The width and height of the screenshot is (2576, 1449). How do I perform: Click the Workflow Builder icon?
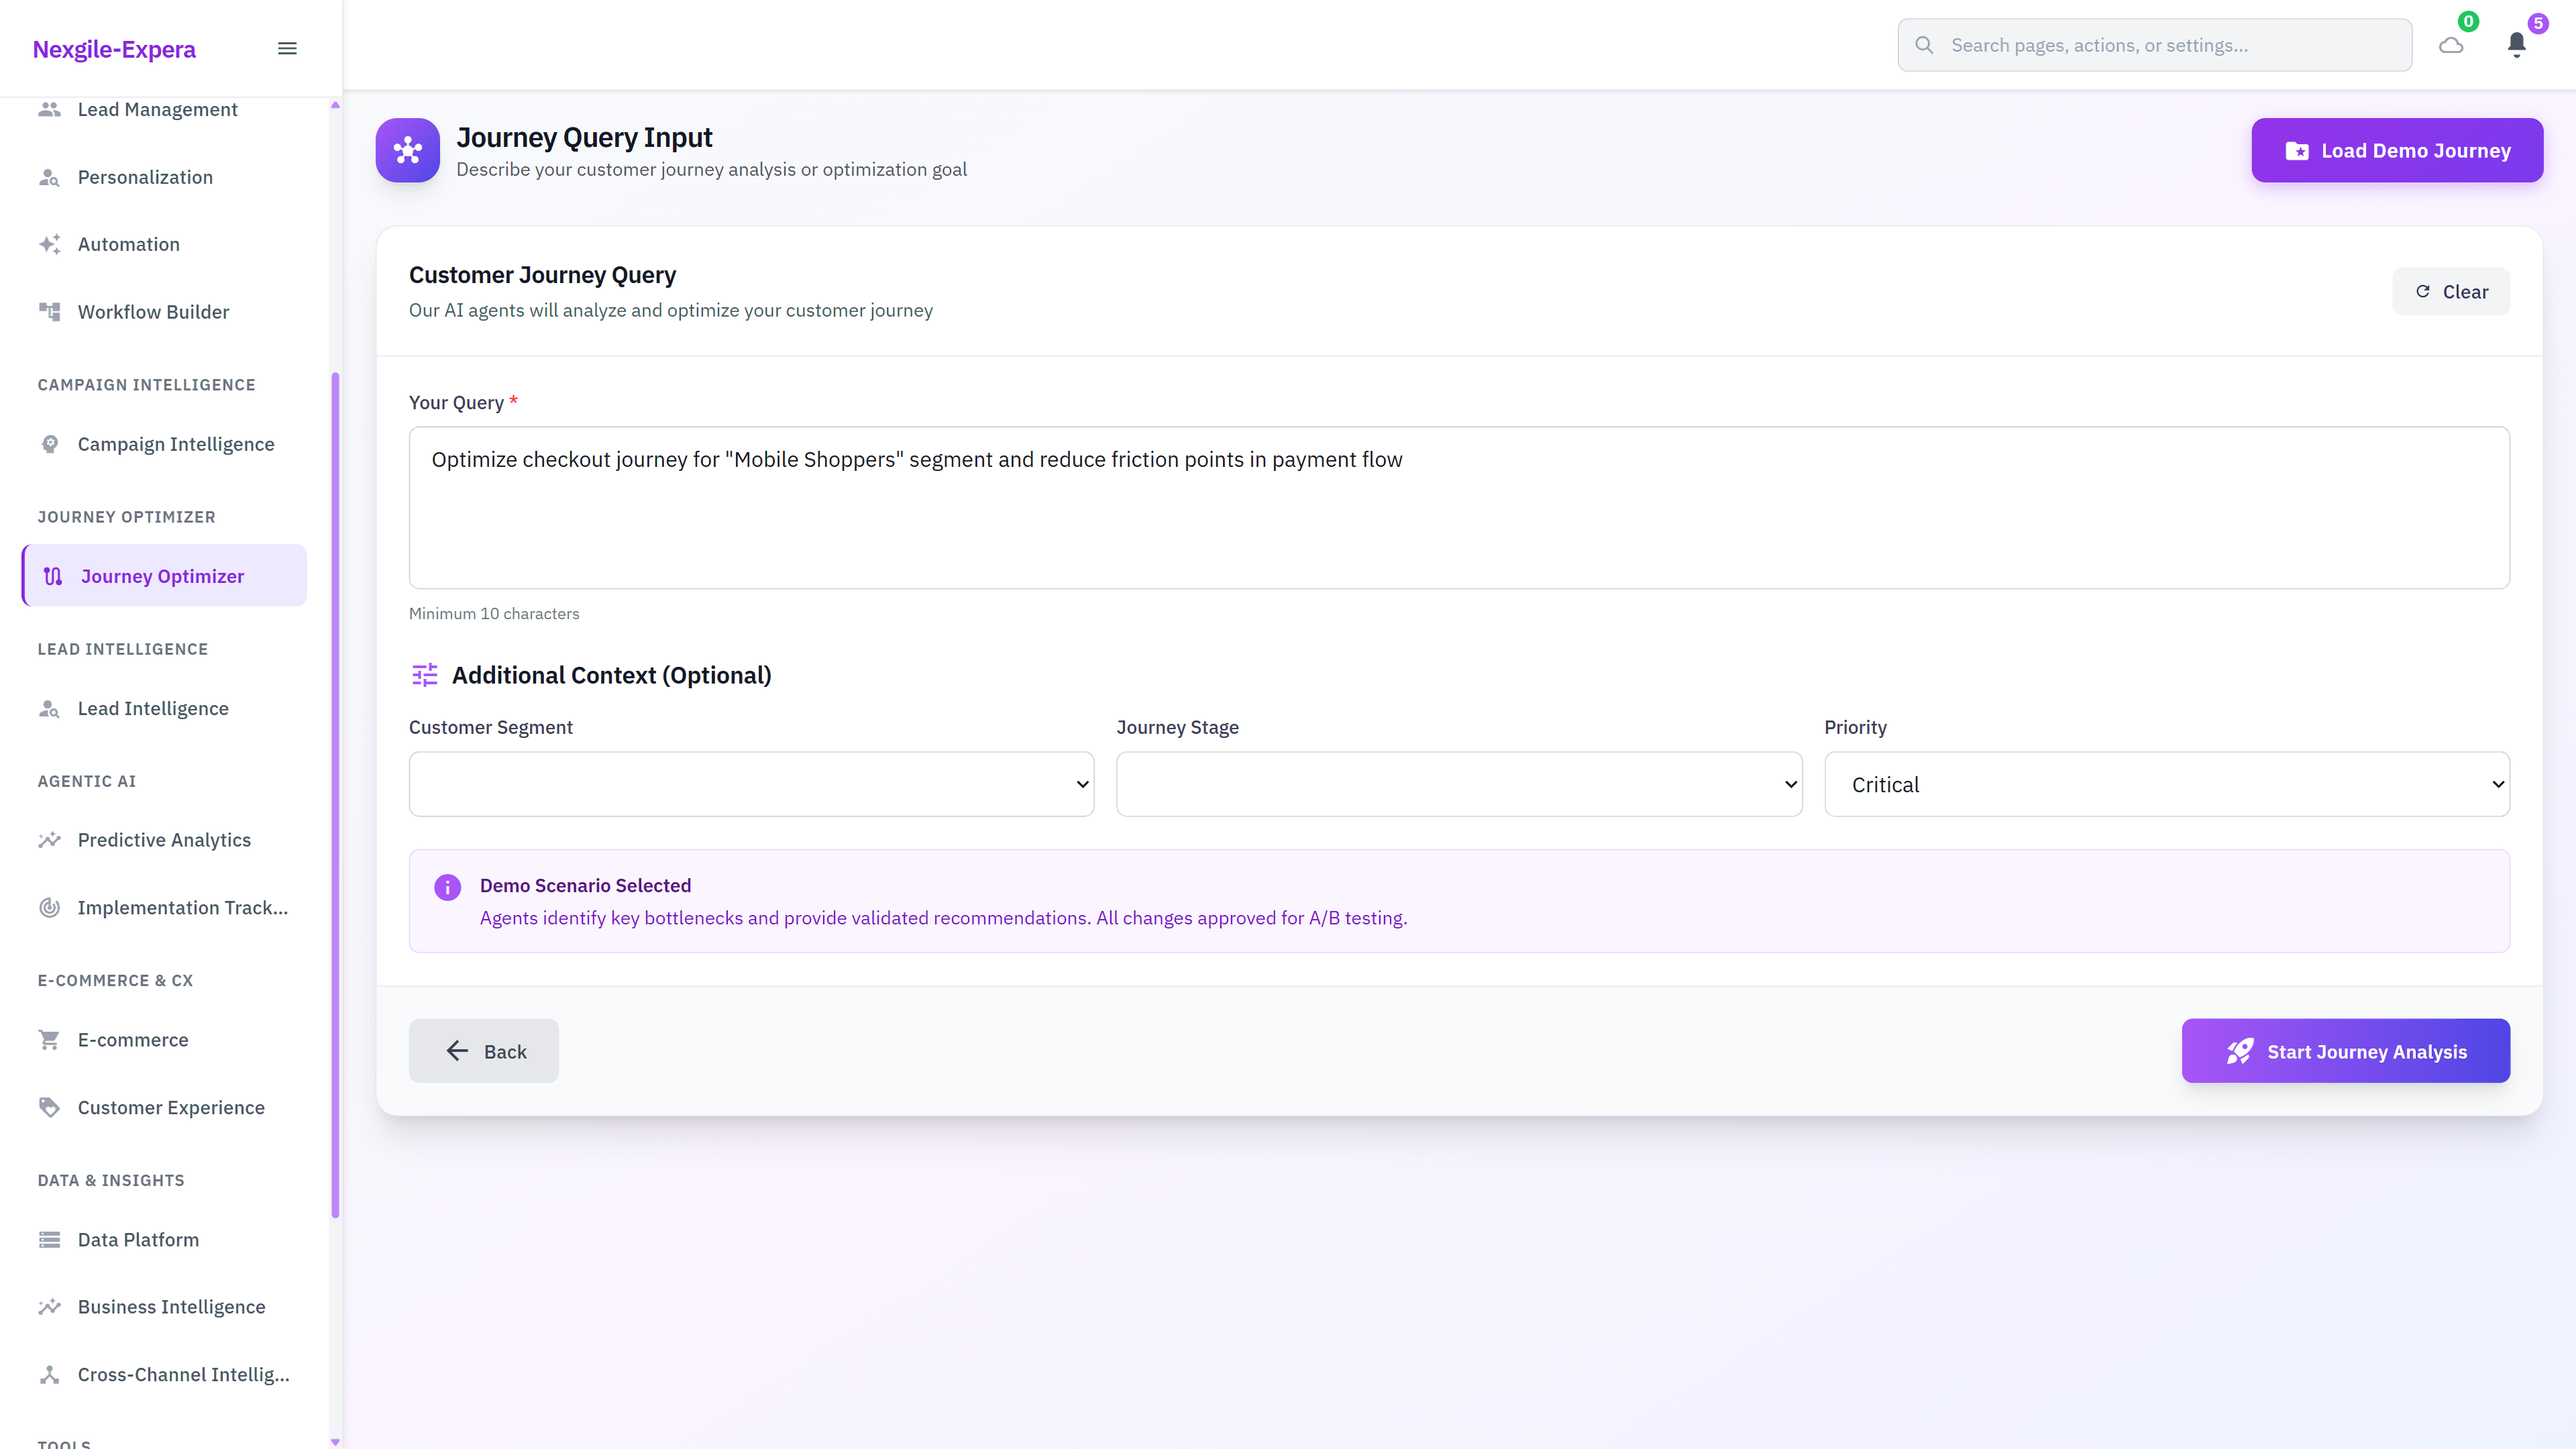[x=51, y=311]
